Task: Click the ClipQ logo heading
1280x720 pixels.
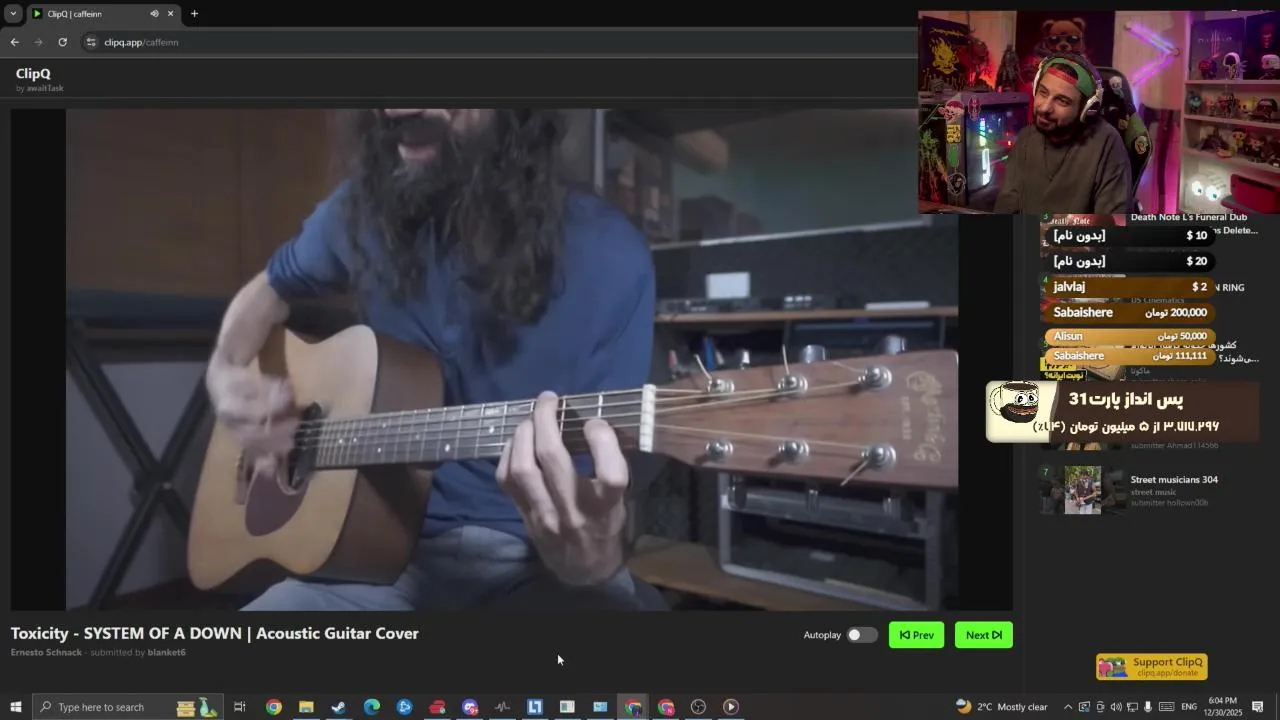Action: [x=33, y=74]
